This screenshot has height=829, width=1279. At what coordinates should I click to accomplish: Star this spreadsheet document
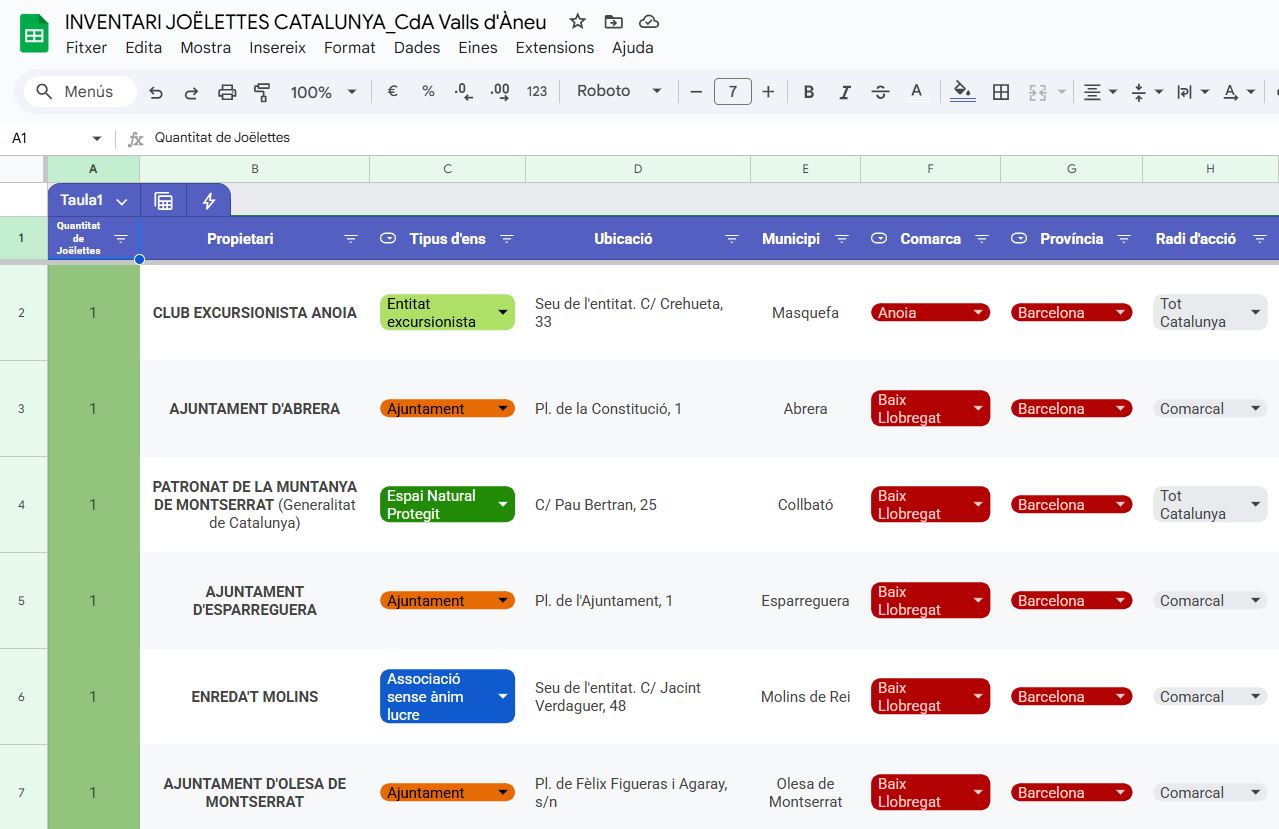pyautogui.click(x=577, y=22)
